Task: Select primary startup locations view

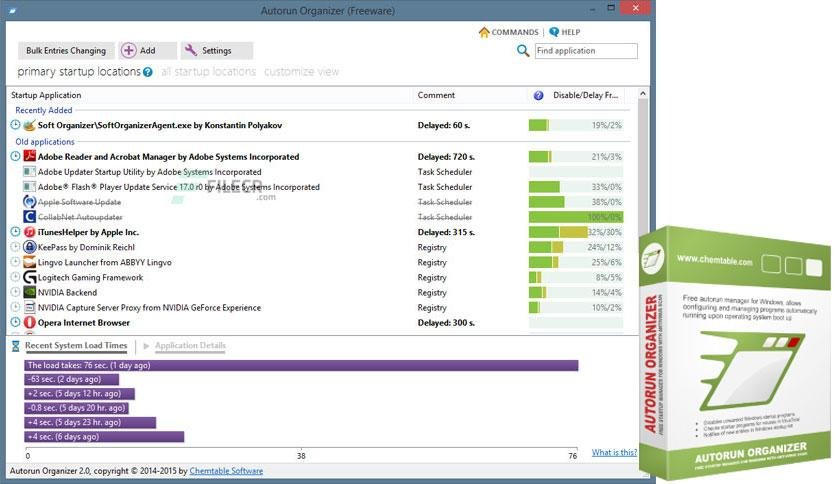Action: coord(79,71)
